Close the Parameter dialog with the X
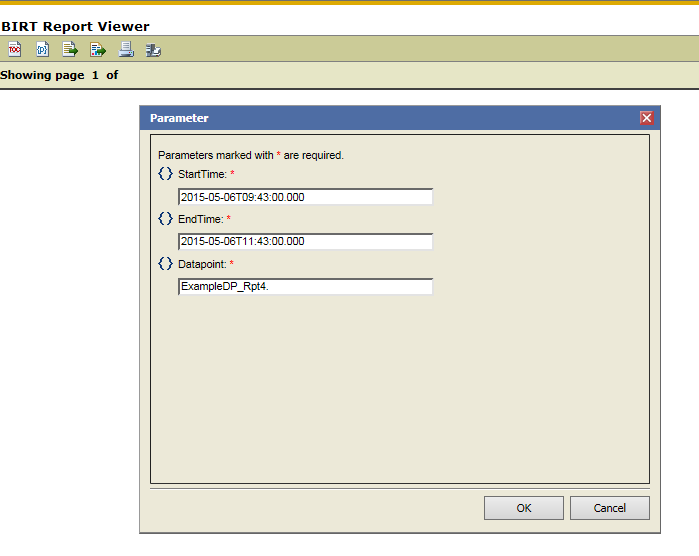This screenshot has height=556, width=699. coord(646,118)
